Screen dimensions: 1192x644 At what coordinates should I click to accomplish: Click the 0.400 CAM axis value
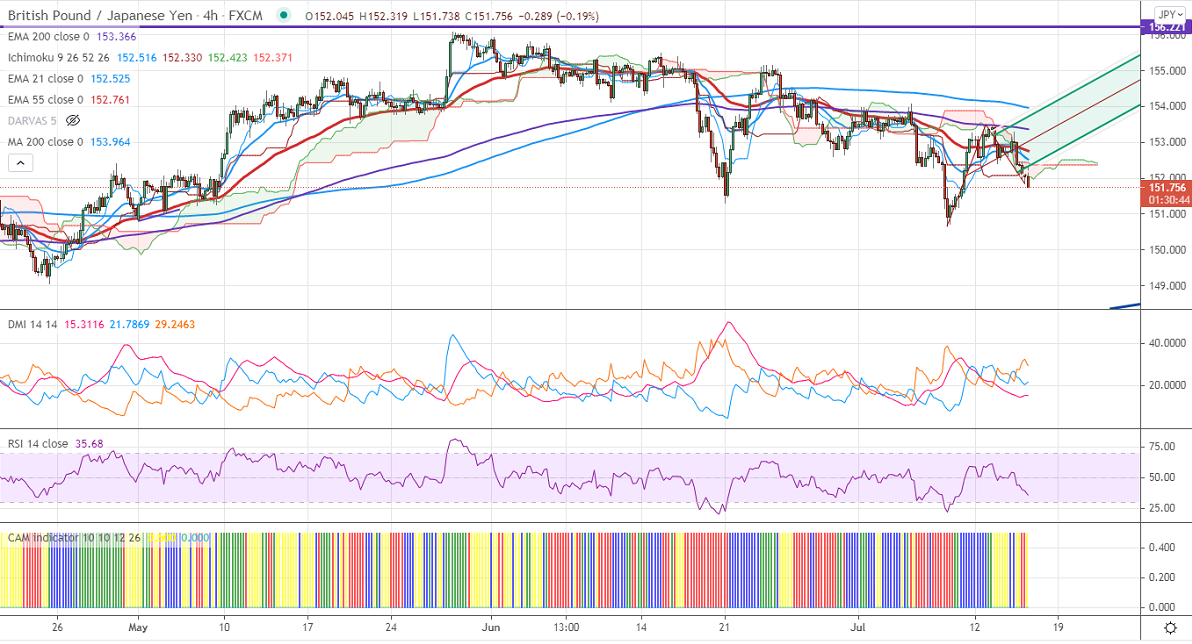(1161, 547)
